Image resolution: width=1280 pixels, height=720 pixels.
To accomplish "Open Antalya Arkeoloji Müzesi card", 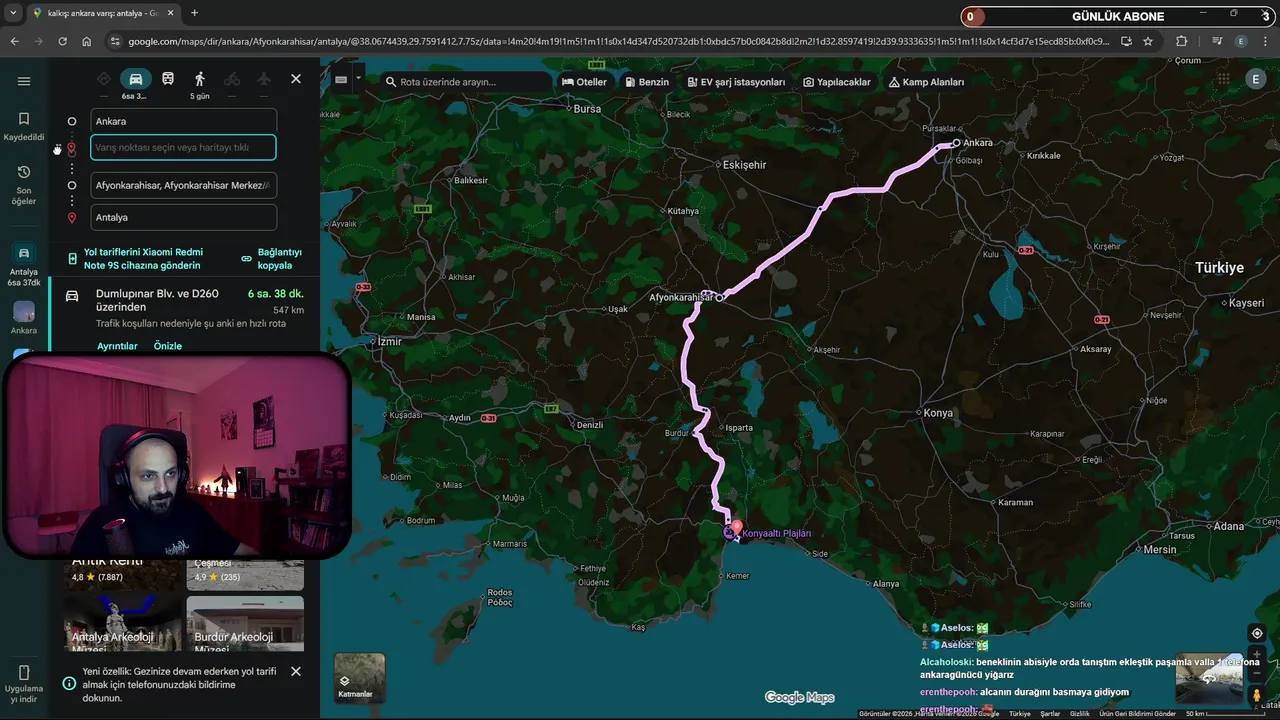I will coord(124,624).
